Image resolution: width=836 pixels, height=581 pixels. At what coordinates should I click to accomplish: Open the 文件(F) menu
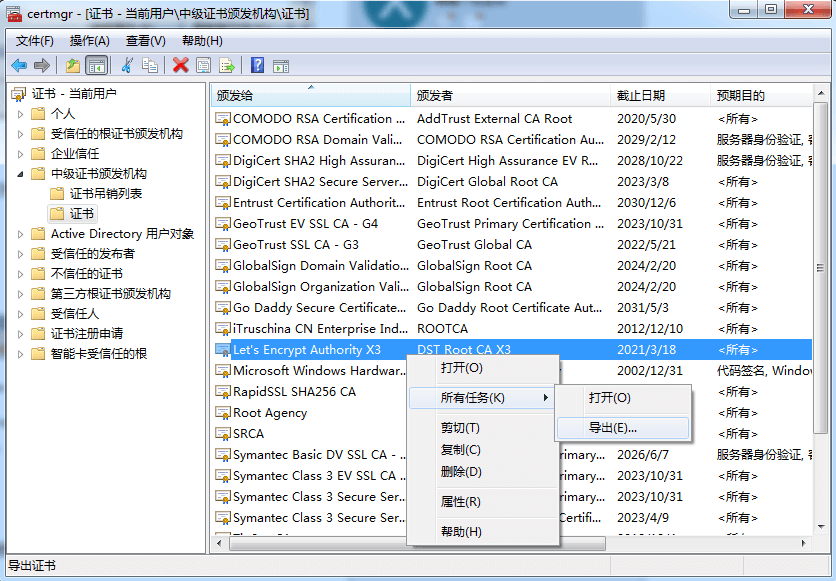pyautogui.click(x=35, y=41)
